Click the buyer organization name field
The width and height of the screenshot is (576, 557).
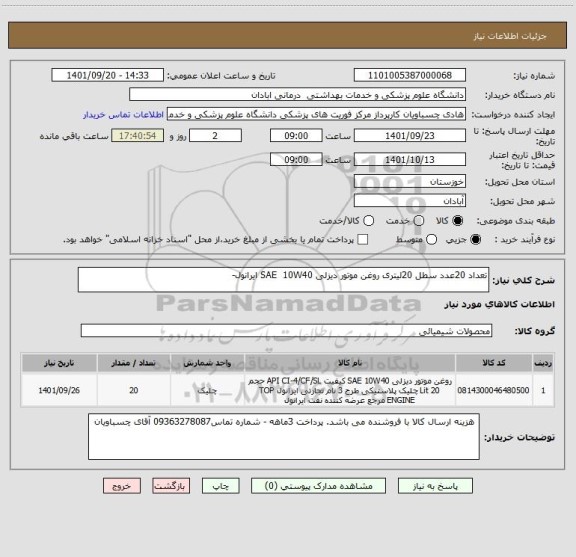(298, 95)
